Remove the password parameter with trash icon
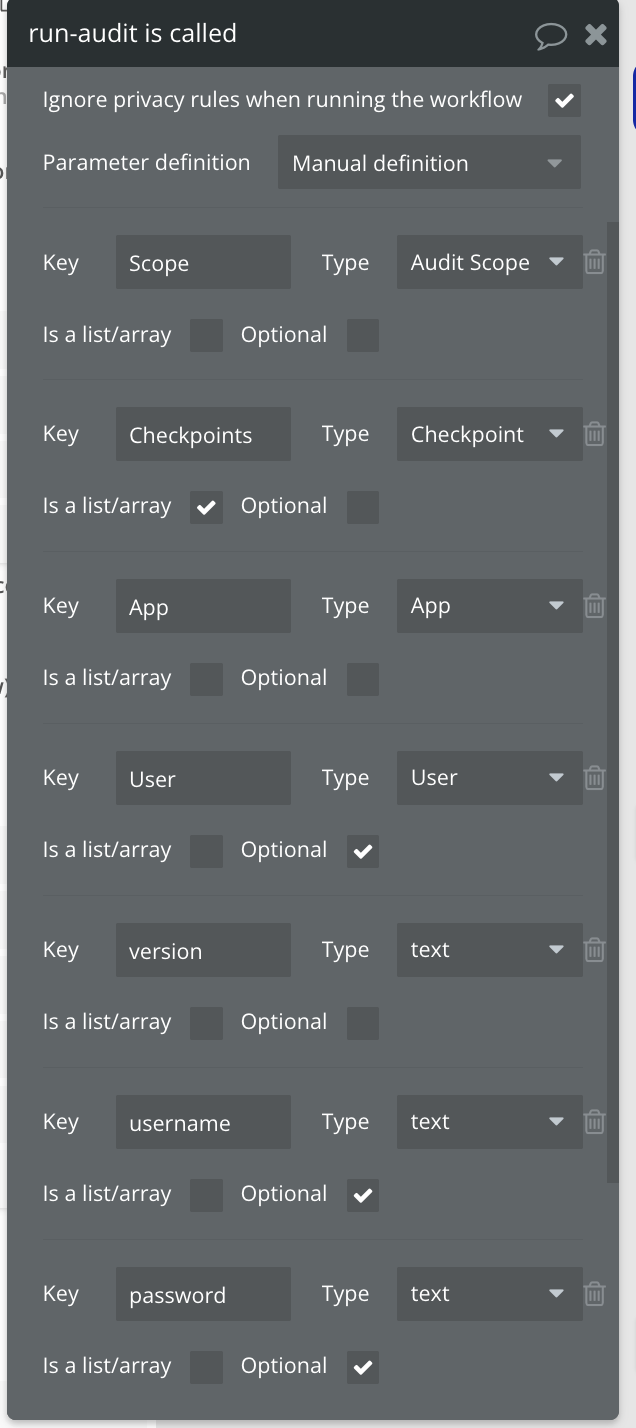 click(x=594, y=1294)
